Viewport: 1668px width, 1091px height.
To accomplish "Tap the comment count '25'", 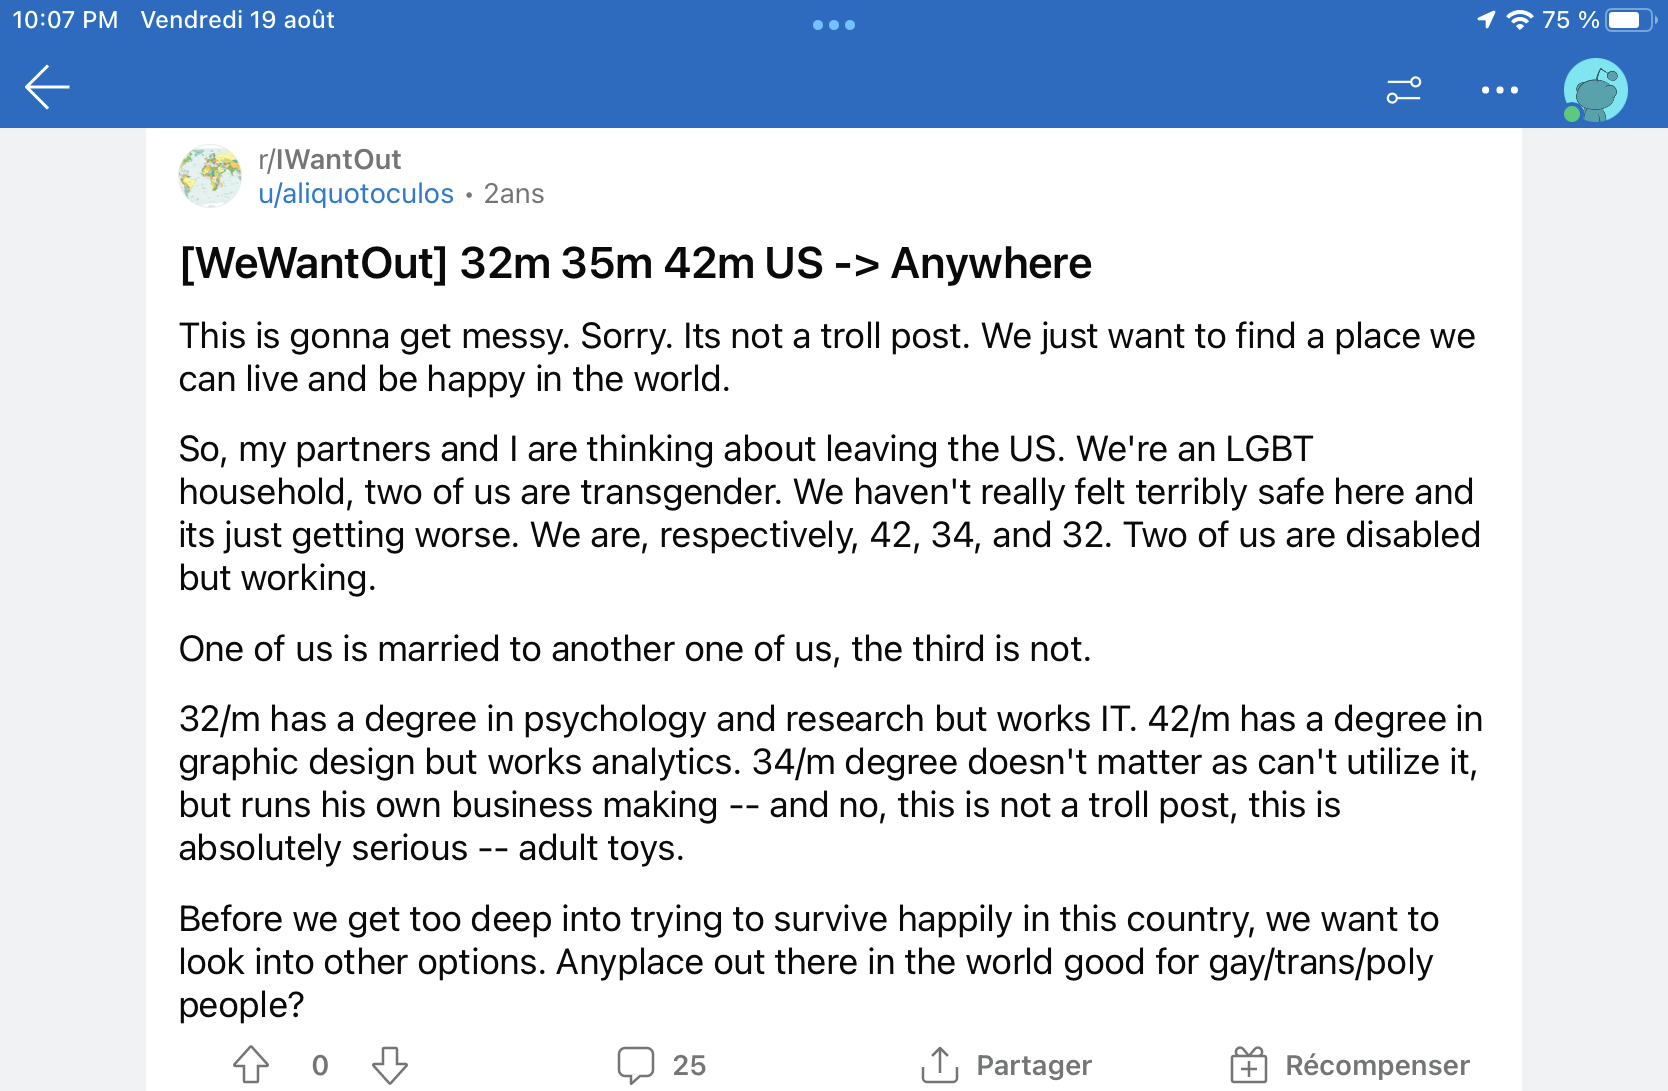I will coord(689,1065).
